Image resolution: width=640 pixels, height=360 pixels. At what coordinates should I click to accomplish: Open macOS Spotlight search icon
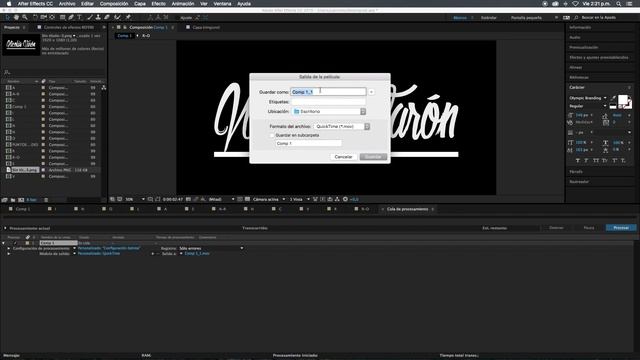pyautogui.click(x=619, y=4)
